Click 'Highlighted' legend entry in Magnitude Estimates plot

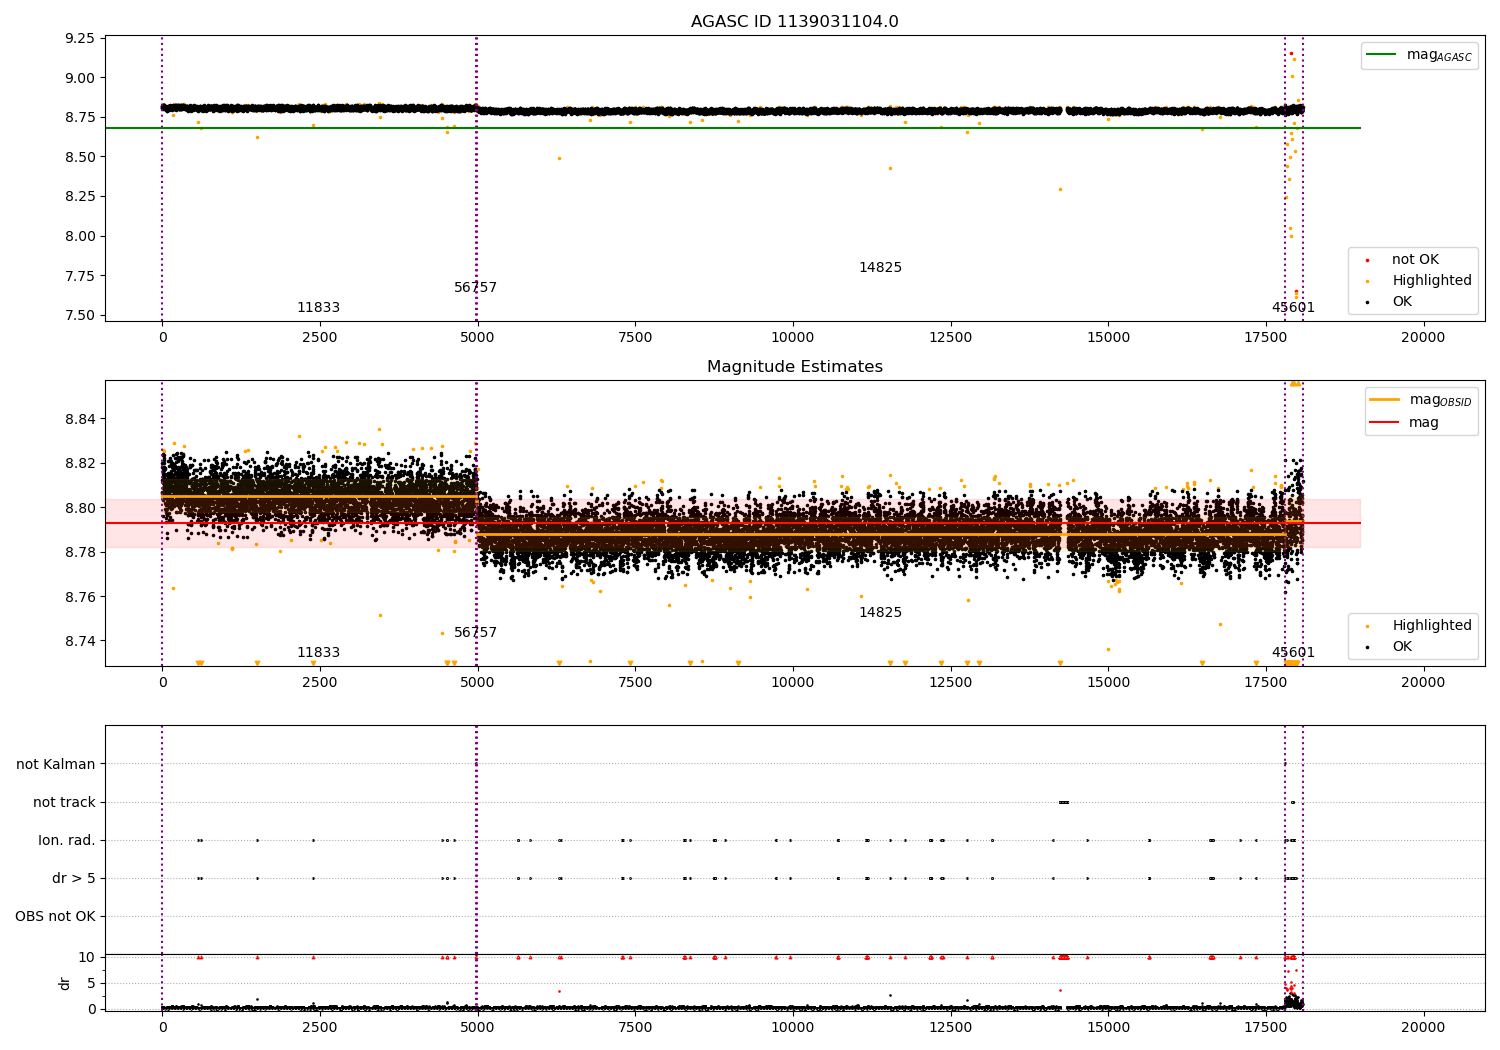pos(1432,626)
